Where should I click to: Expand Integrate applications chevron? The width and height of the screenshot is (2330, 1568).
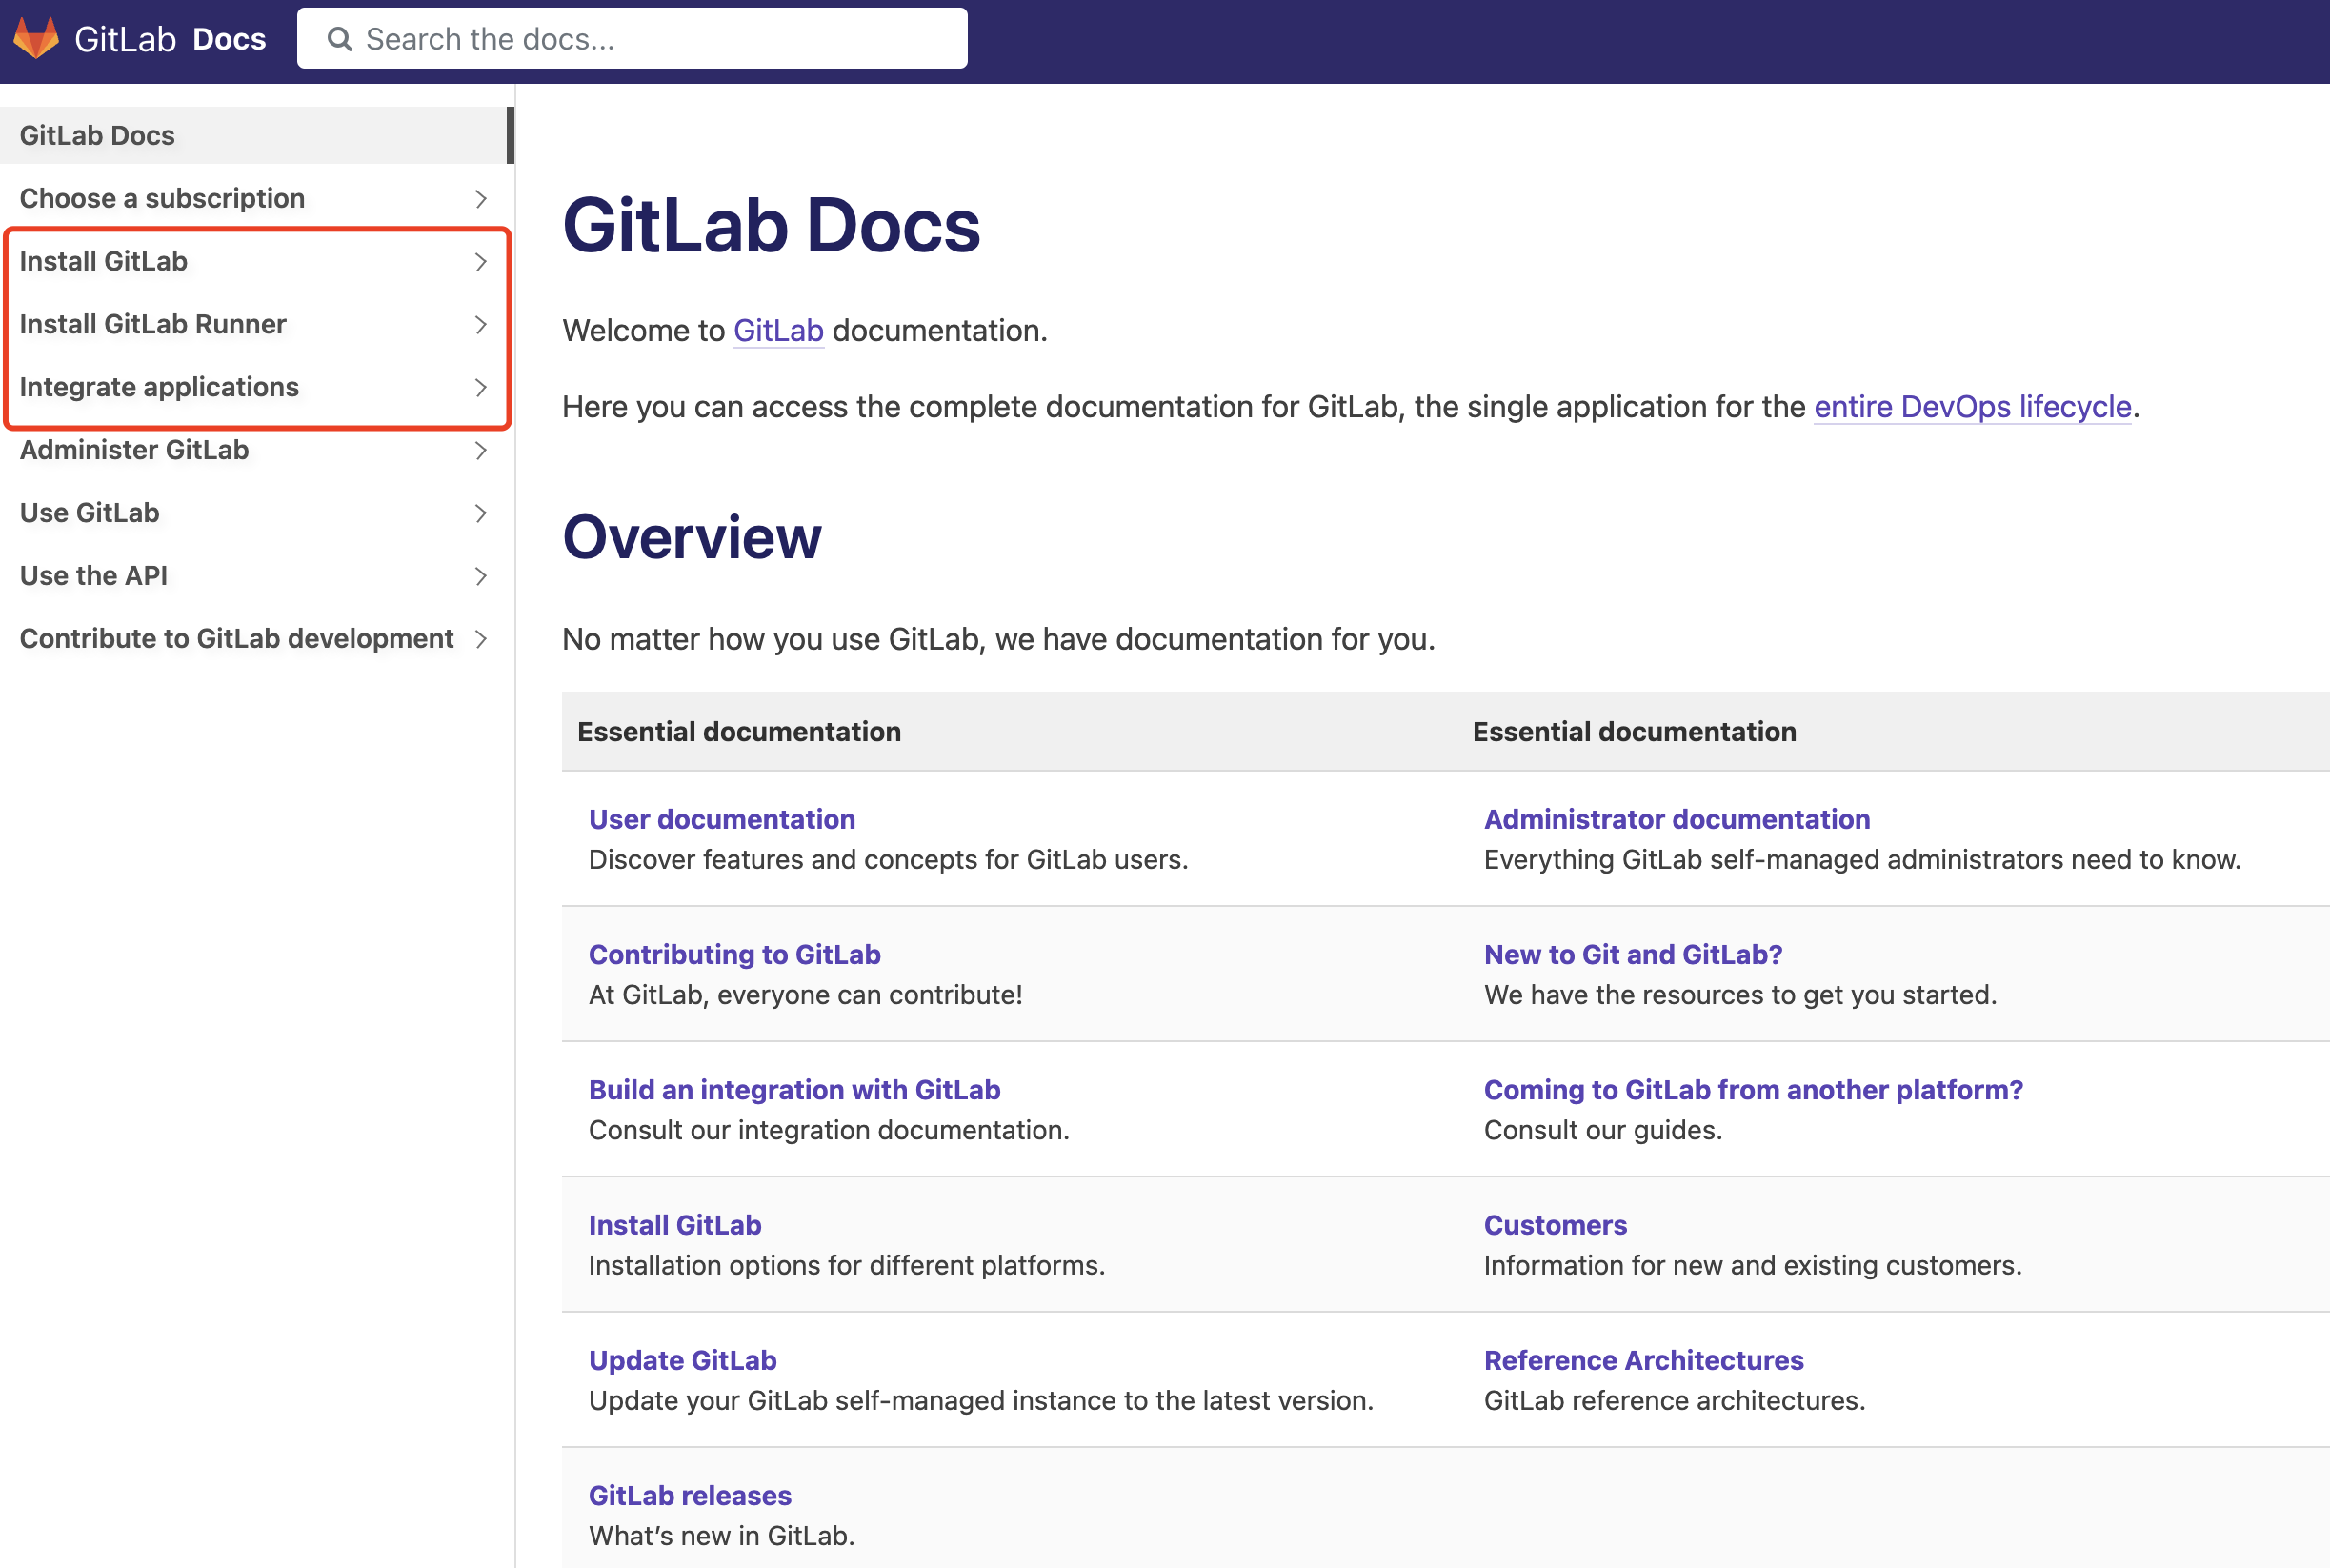click(x=481, y=387)
